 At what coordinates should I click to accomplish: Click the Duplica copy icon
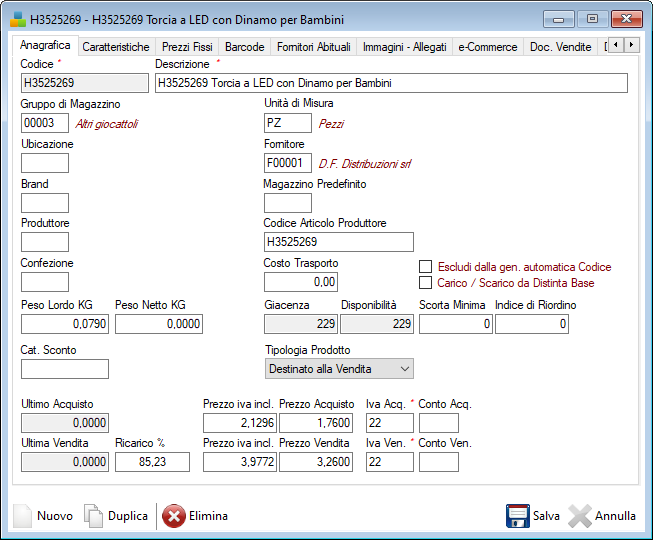point(93,516)
